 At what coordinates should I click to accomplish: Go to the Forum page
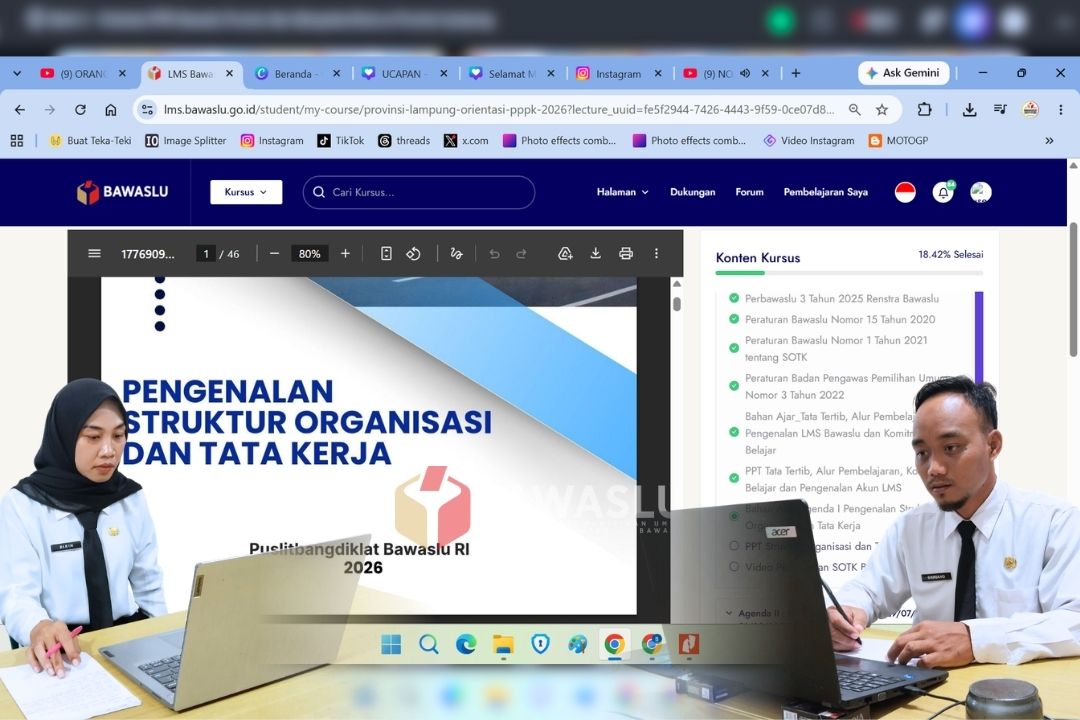tap(749, 192)
